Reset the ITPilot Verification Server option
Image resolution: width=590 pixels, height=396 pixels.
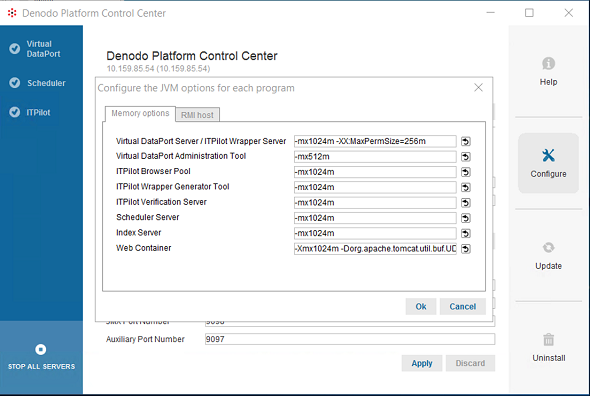click(466, 203)
